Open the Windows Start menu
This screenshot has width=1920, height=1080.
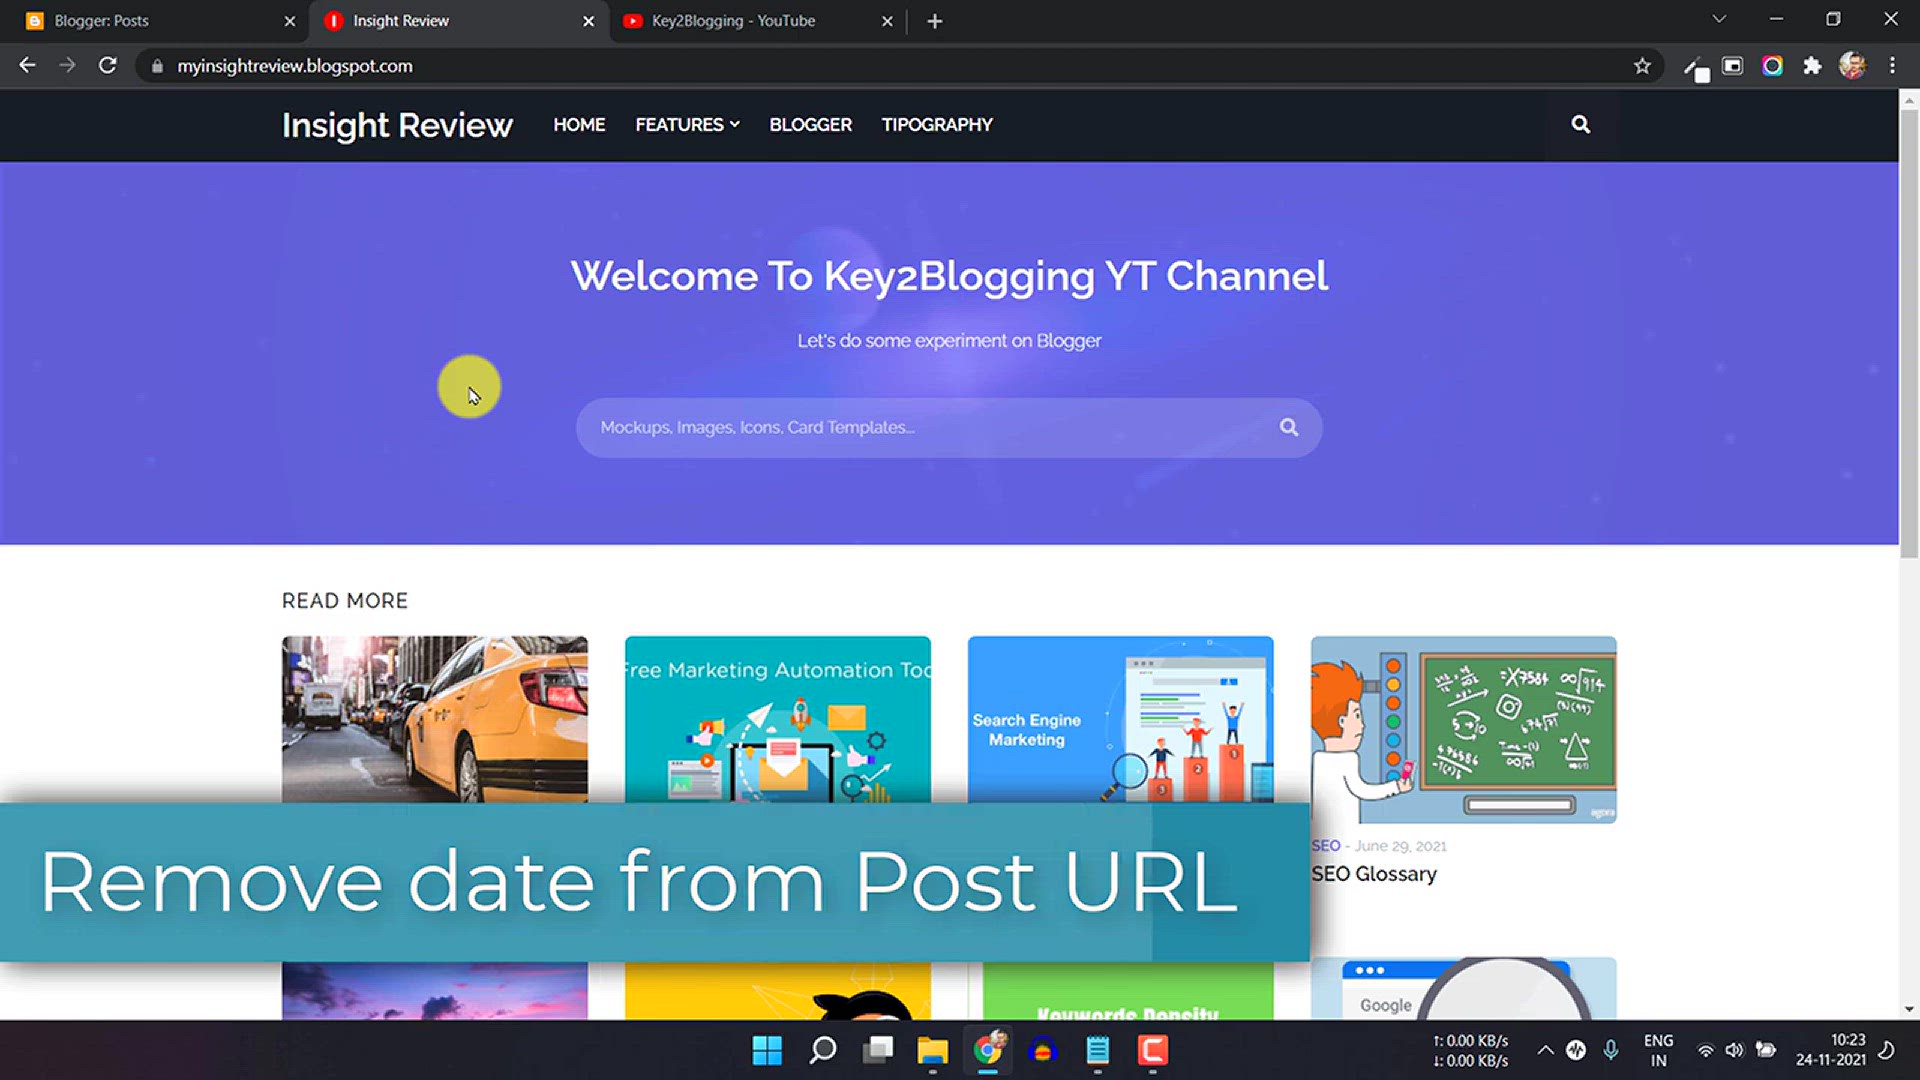point(767,1050)
